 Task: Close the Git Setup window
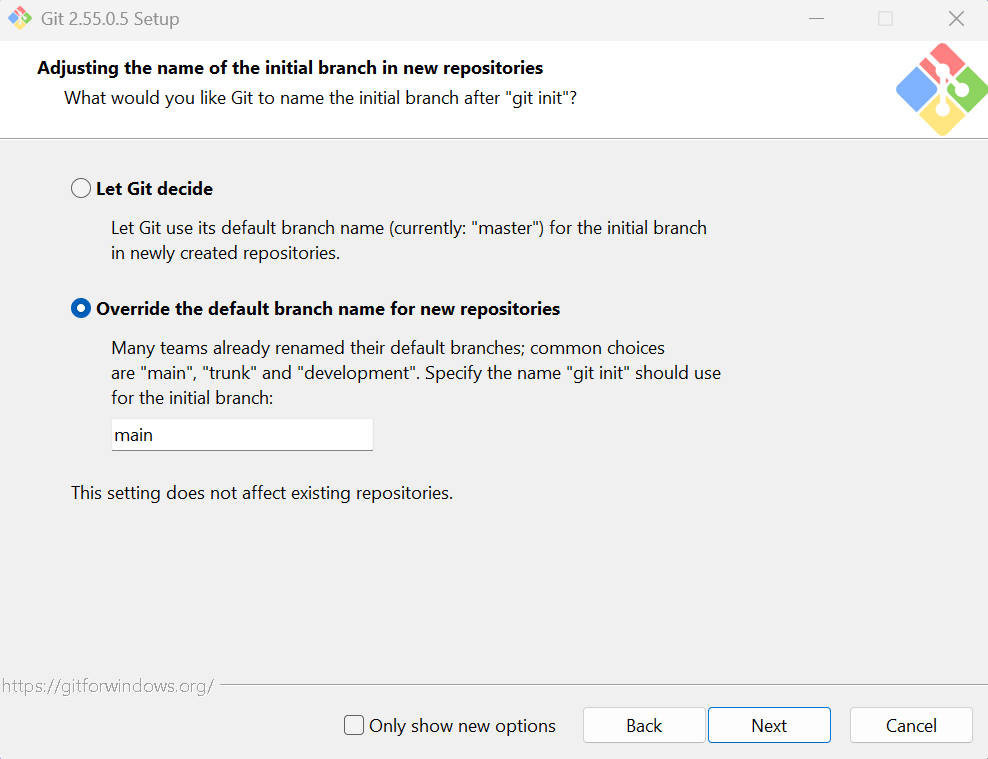[956, 19]
